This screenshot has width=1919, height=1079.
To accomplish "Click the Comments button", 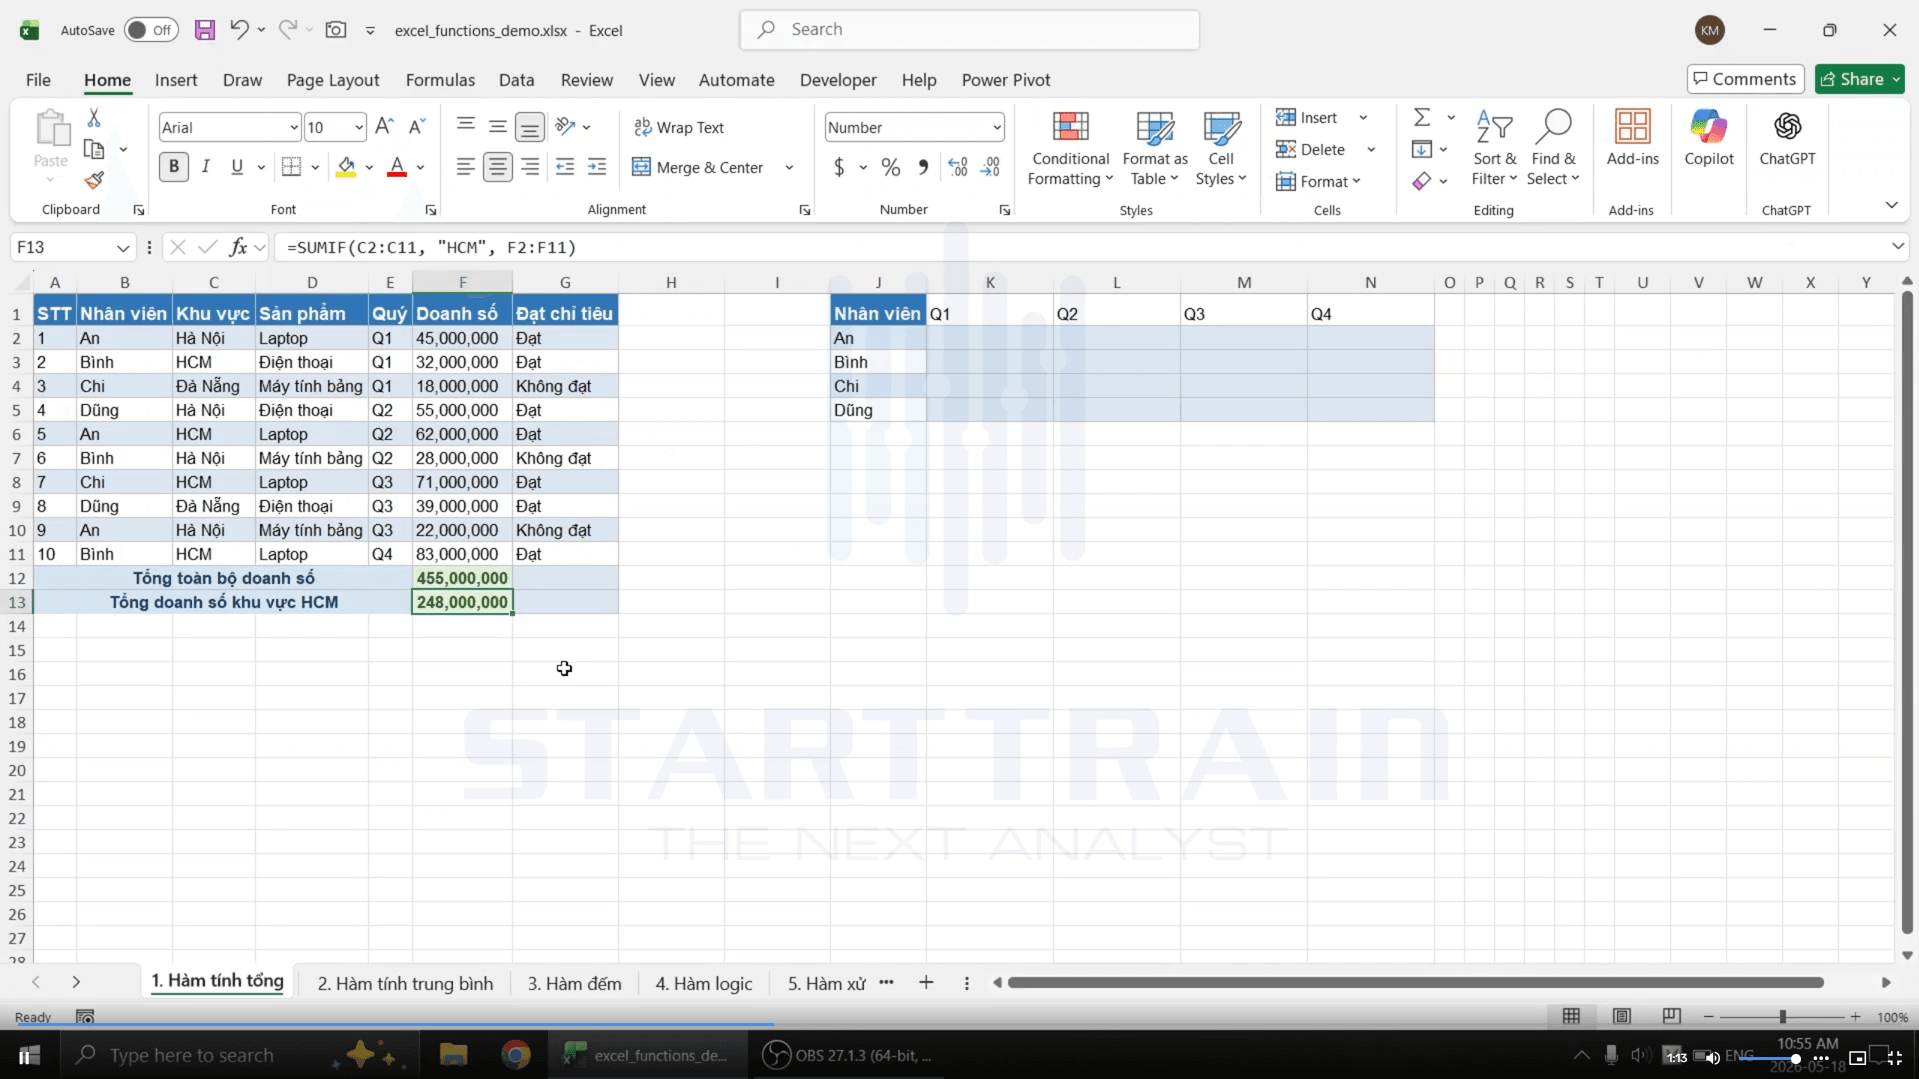I will pos(1745,79).
